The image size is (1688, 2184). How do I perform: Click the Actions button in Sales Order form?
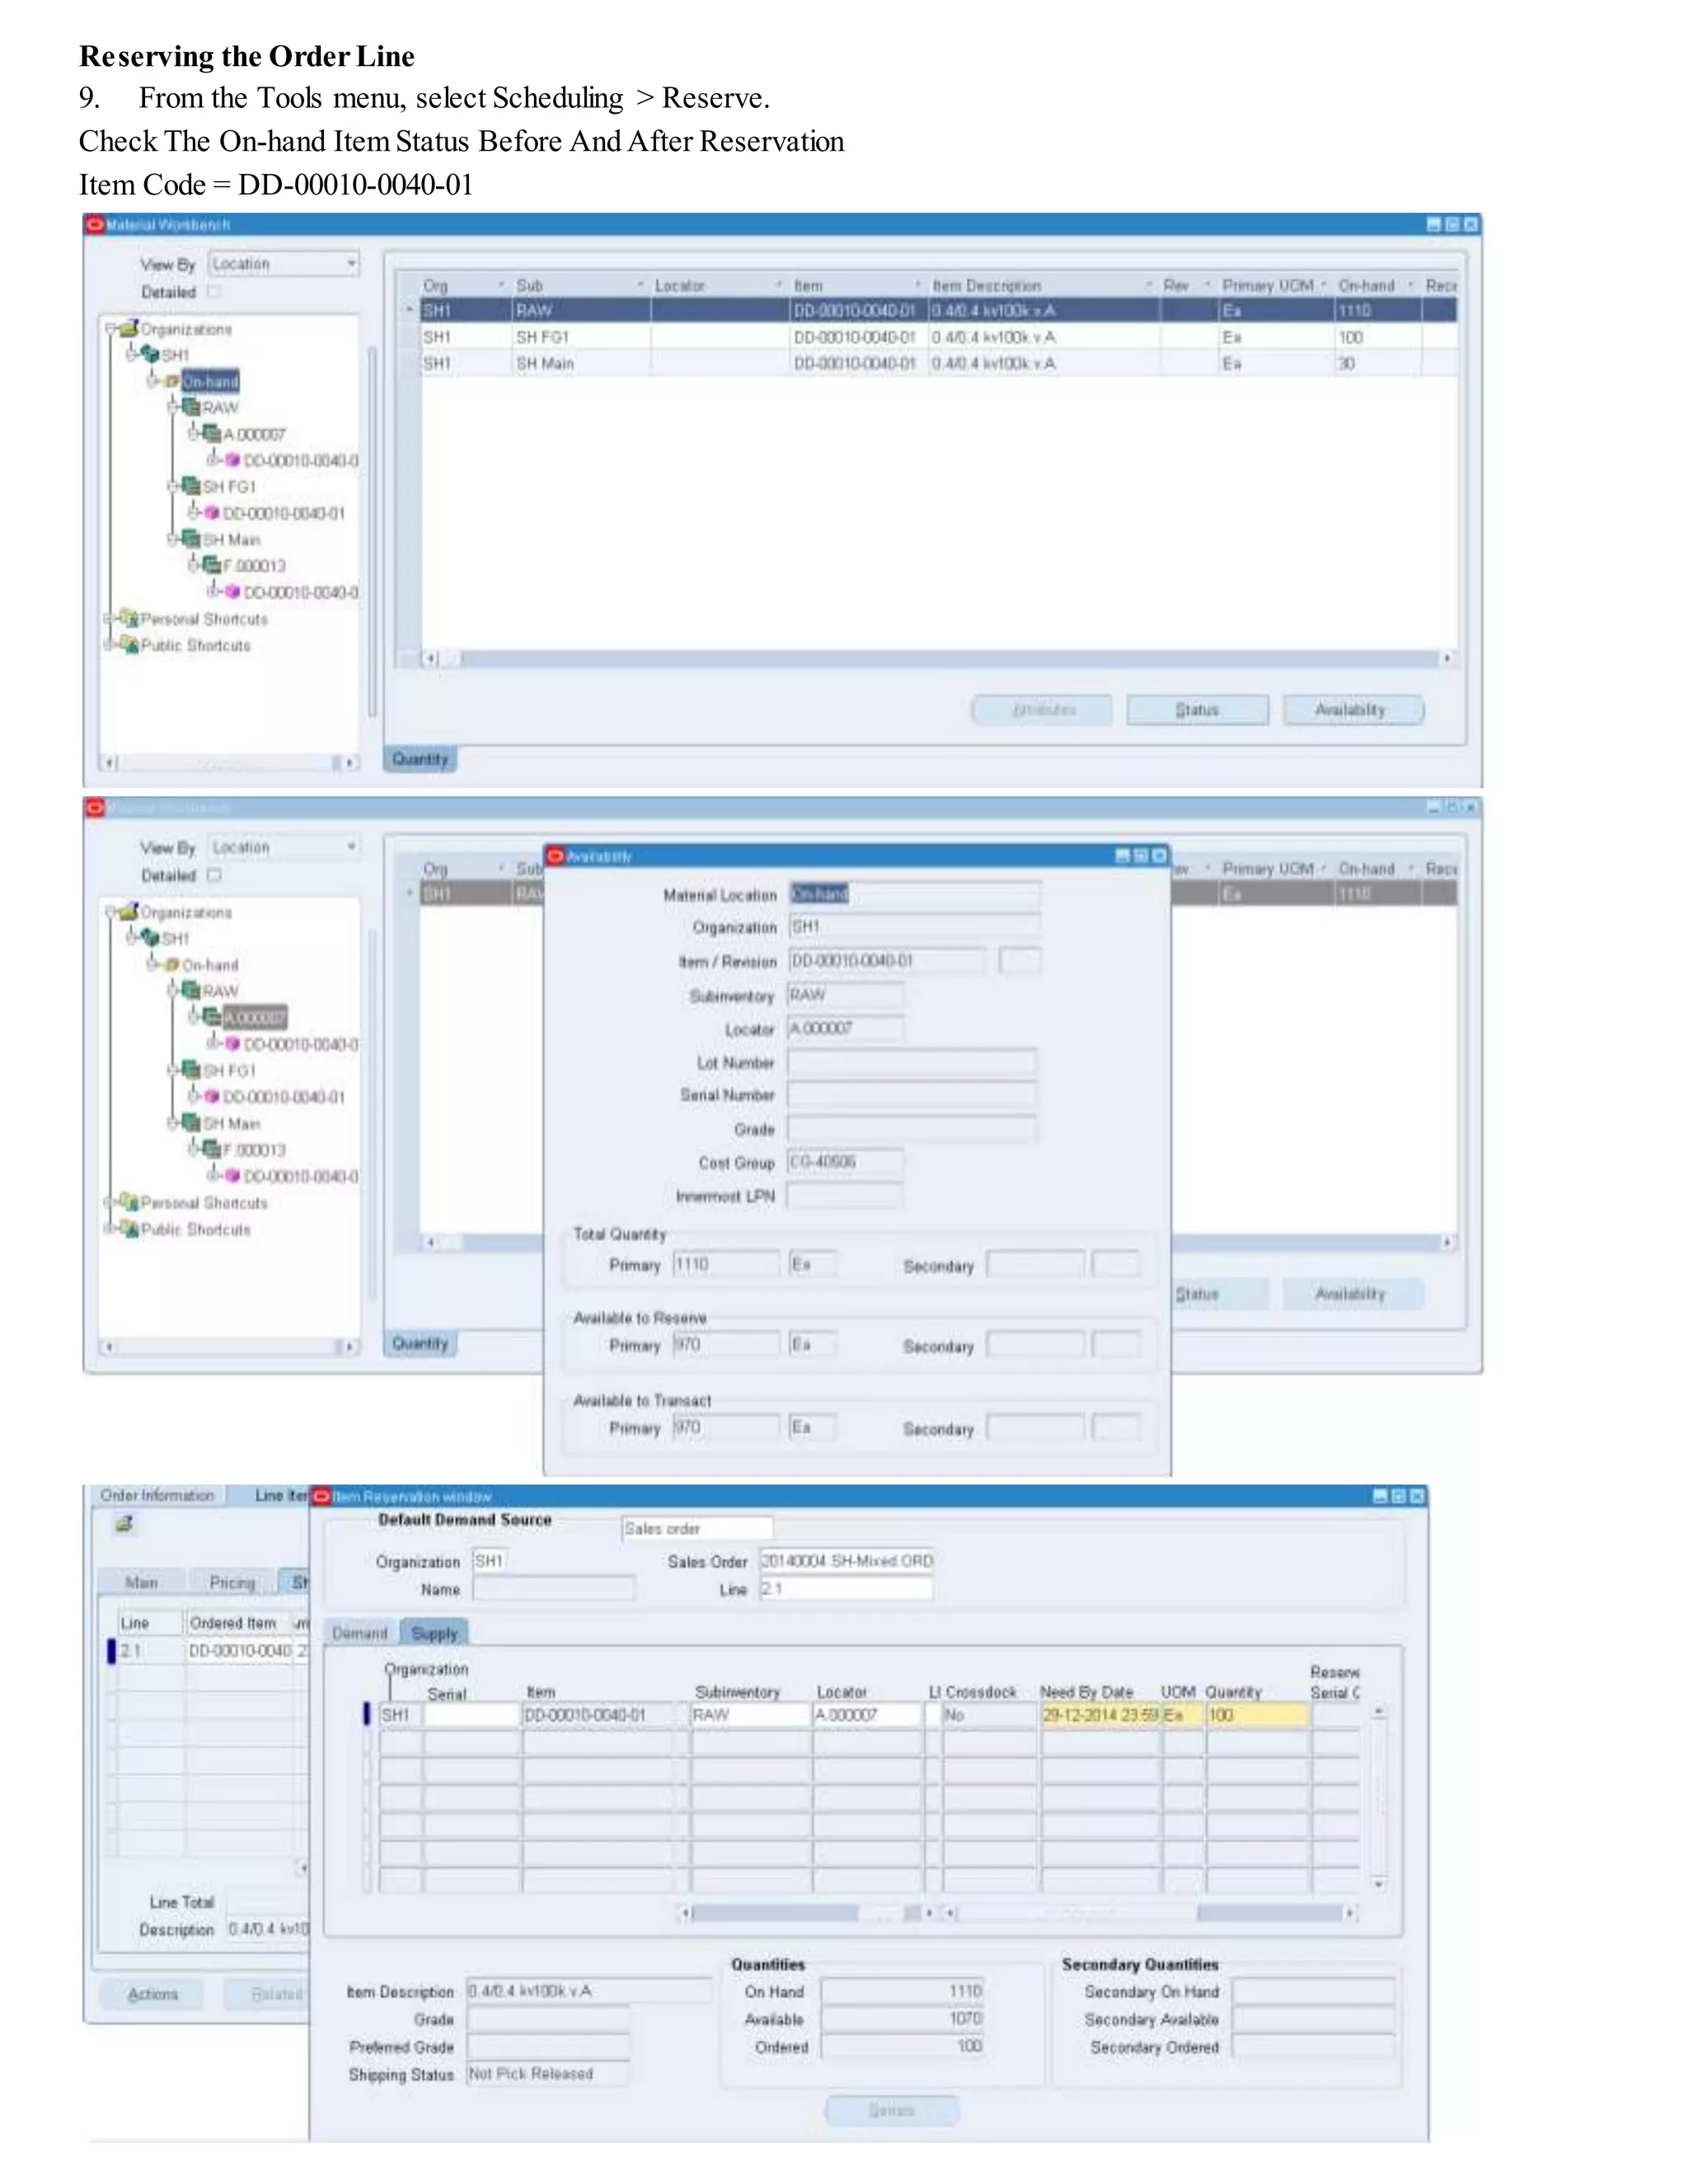point(153,1994)
